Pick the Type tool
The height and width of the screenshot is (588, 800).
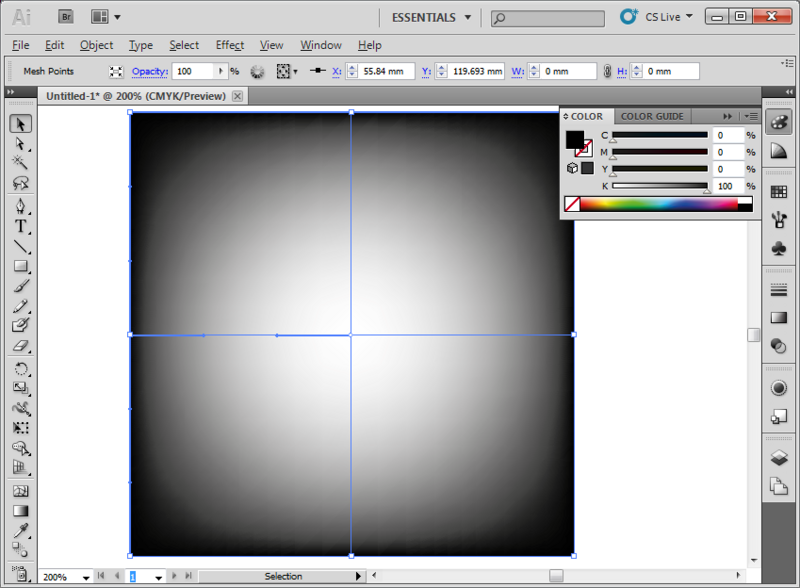(x=20, y=226)
